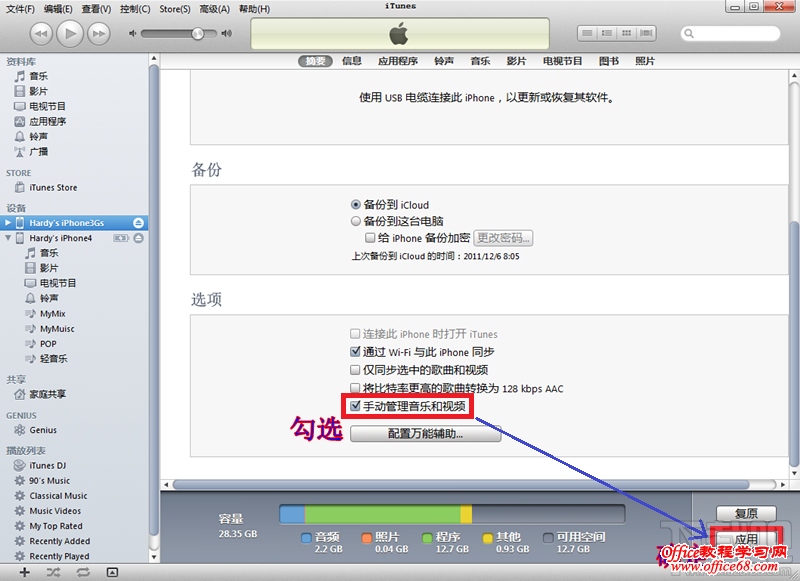The width and height of the screenshot is (800, 581).
Task: Open MyMix playlist under iPhone4
Action: [x=52, y=314]
